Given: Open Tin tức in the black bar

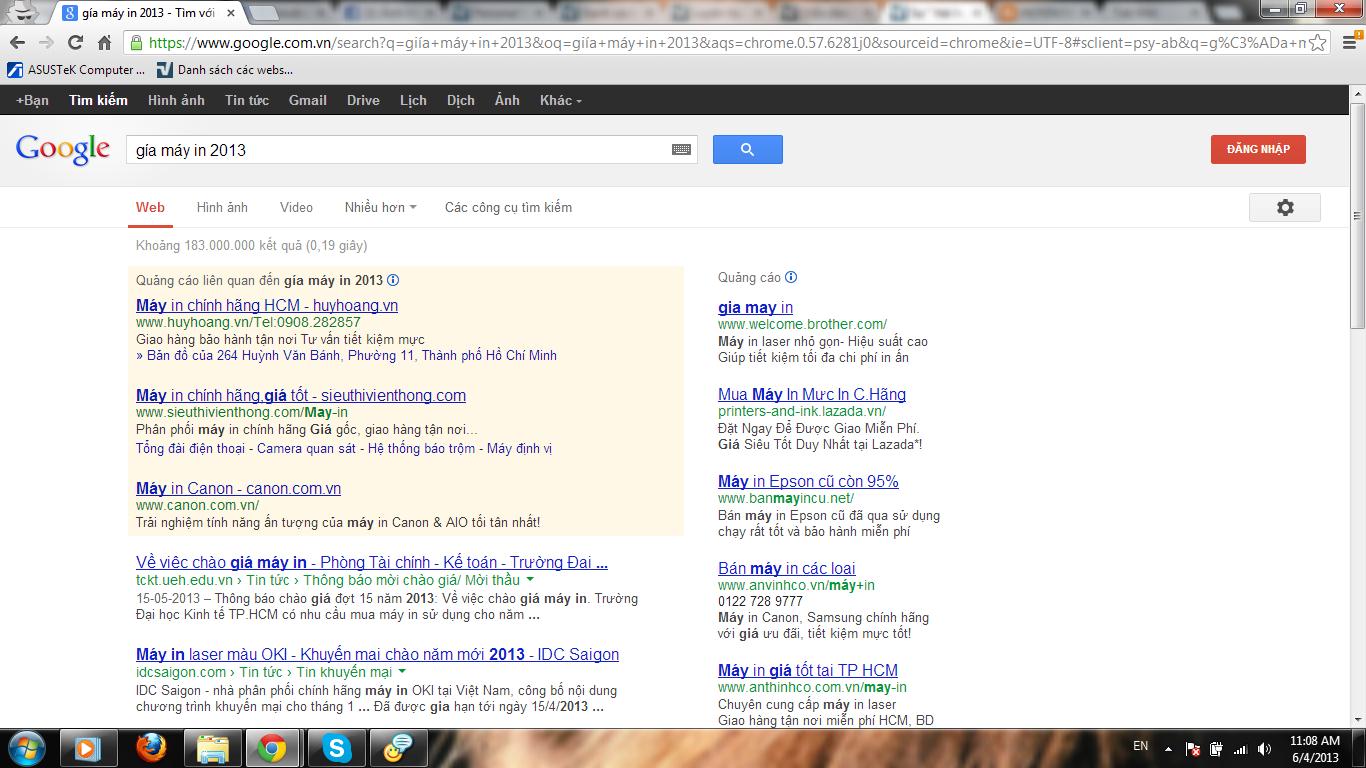Looking at the screenshot, I should (247, 100).
